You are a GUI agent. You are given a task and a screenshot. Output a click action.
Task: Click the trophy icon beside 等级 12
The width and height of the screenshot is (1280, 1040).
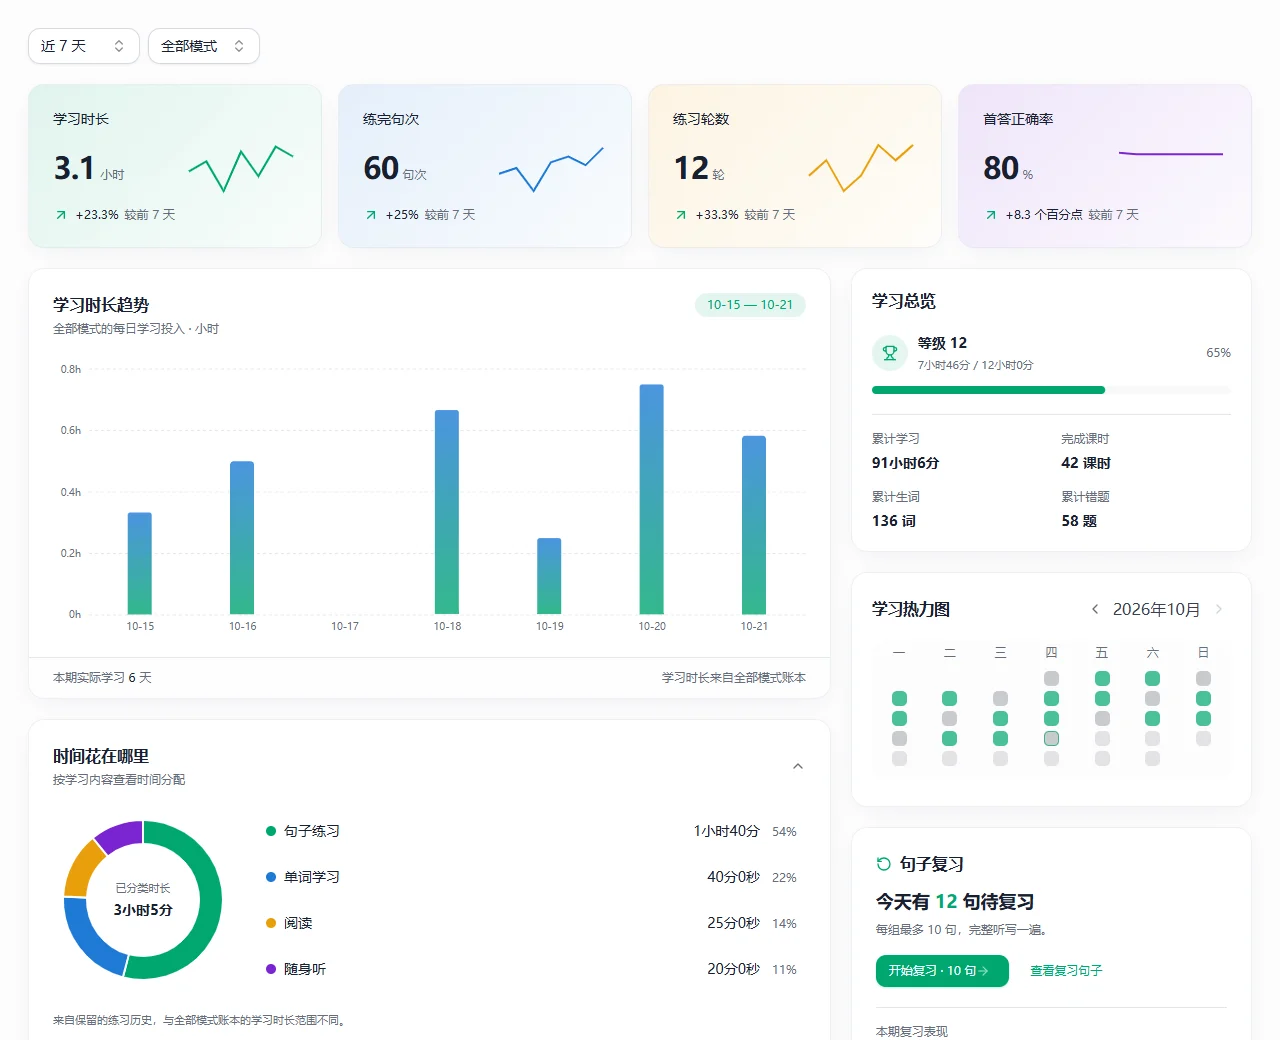889,353
